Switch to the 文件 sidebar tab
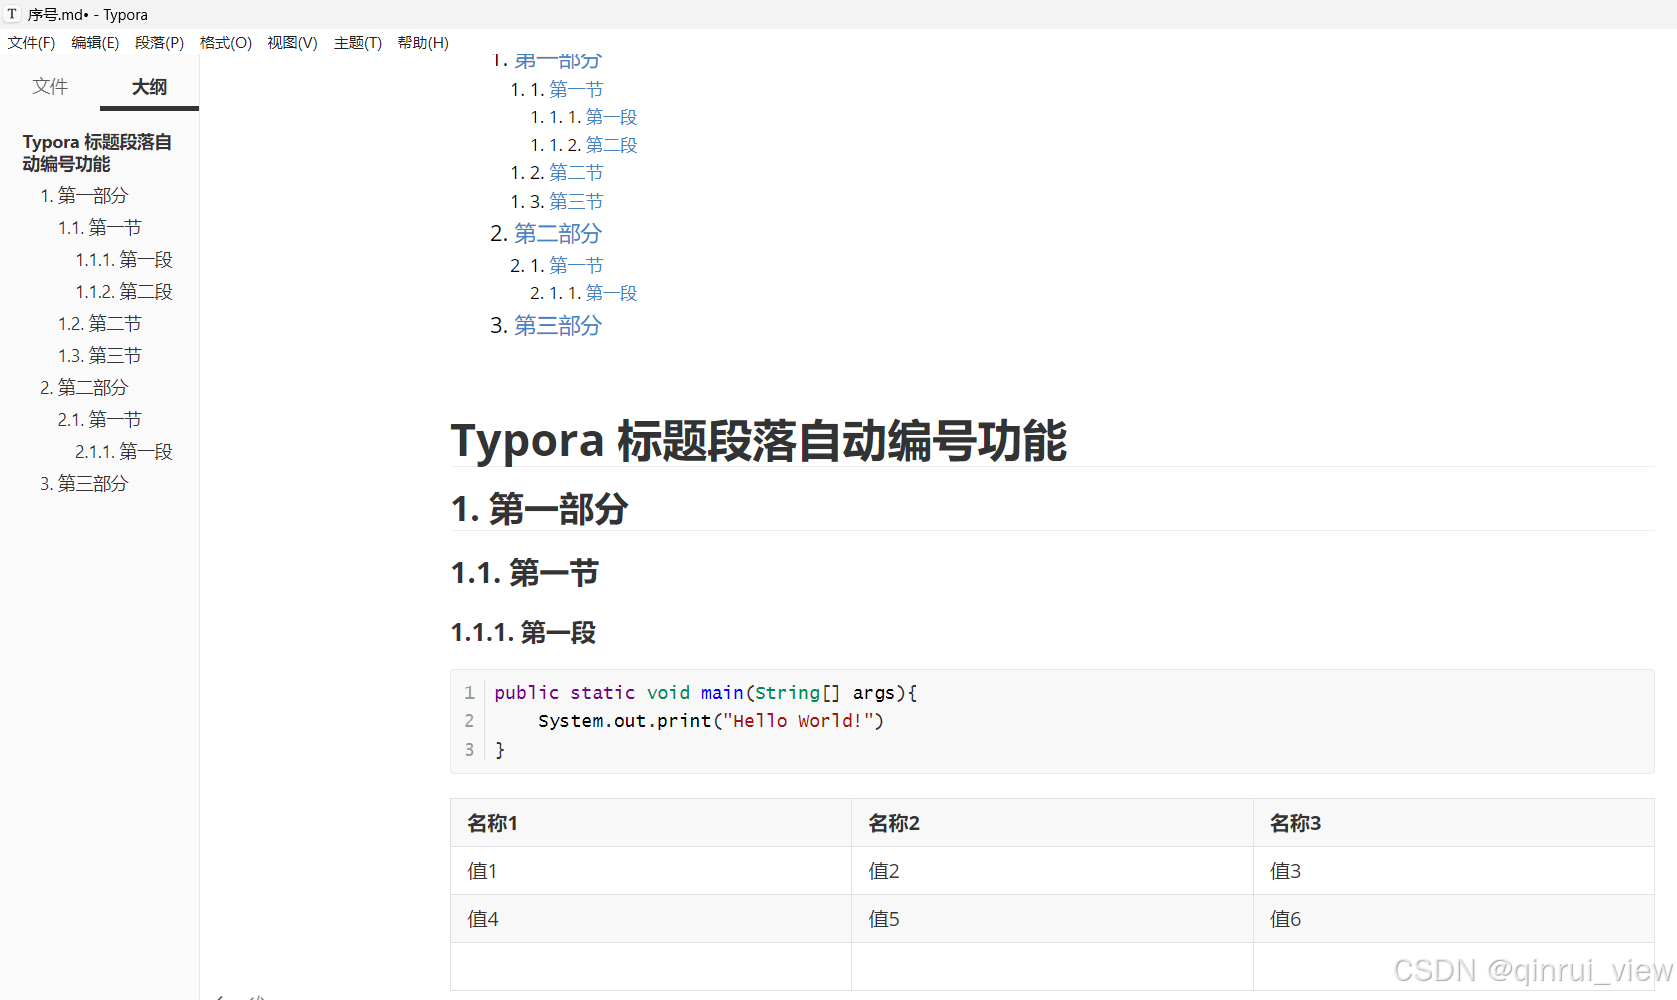 (50, 86)
